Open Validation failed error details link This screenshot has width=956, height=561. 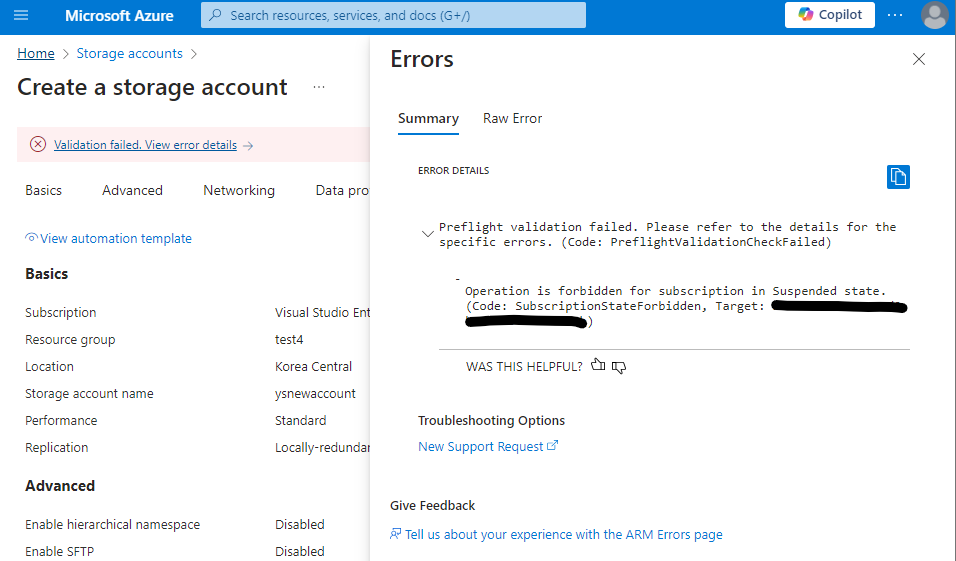click(145, 145)
